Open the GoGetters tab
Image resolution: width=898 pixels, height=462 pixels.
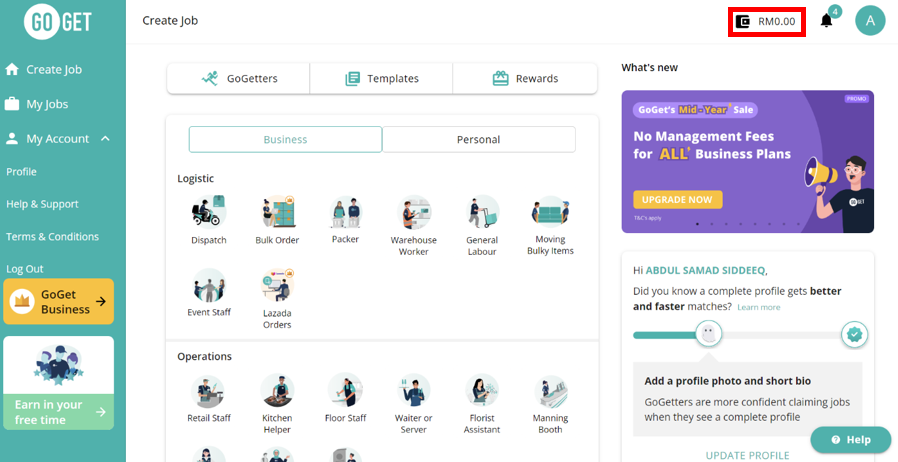point(238,78)
